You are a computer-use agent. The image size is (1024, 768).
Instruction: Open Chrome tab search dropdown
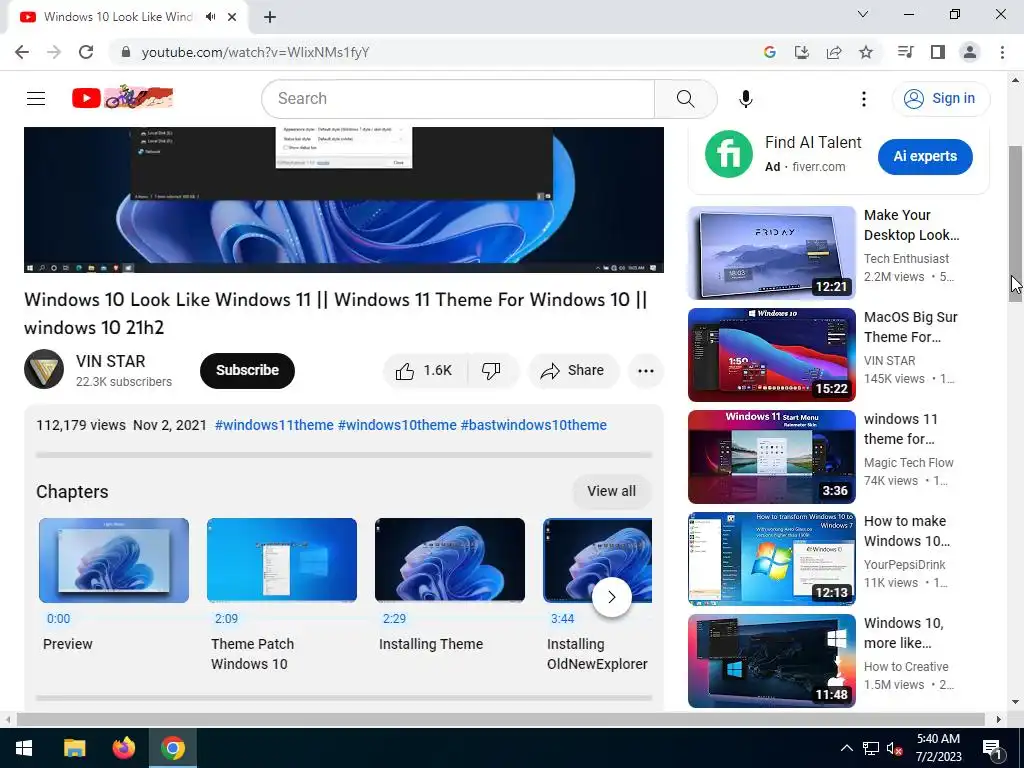point(863,14)
